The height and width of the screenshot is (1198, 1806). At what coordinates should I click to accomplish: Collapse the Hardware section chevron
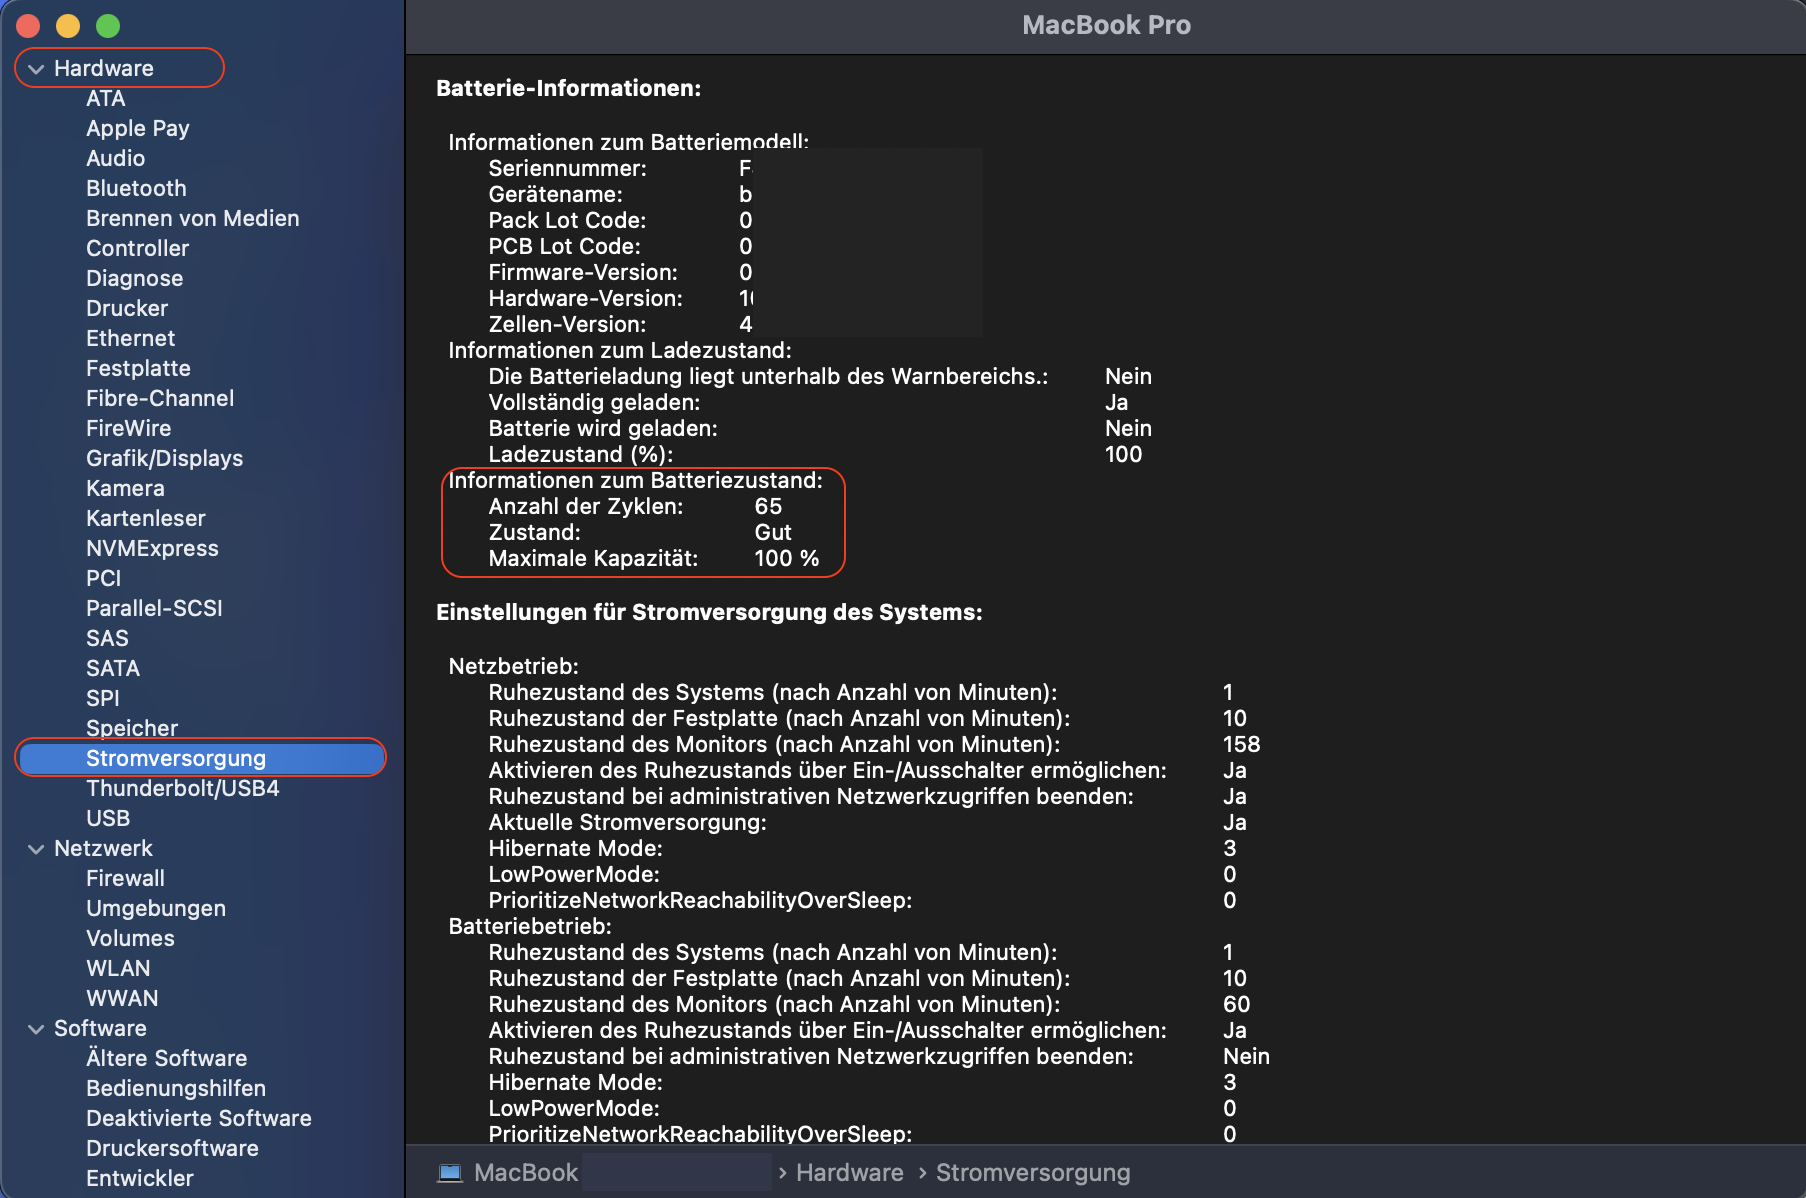pos(37,69)
